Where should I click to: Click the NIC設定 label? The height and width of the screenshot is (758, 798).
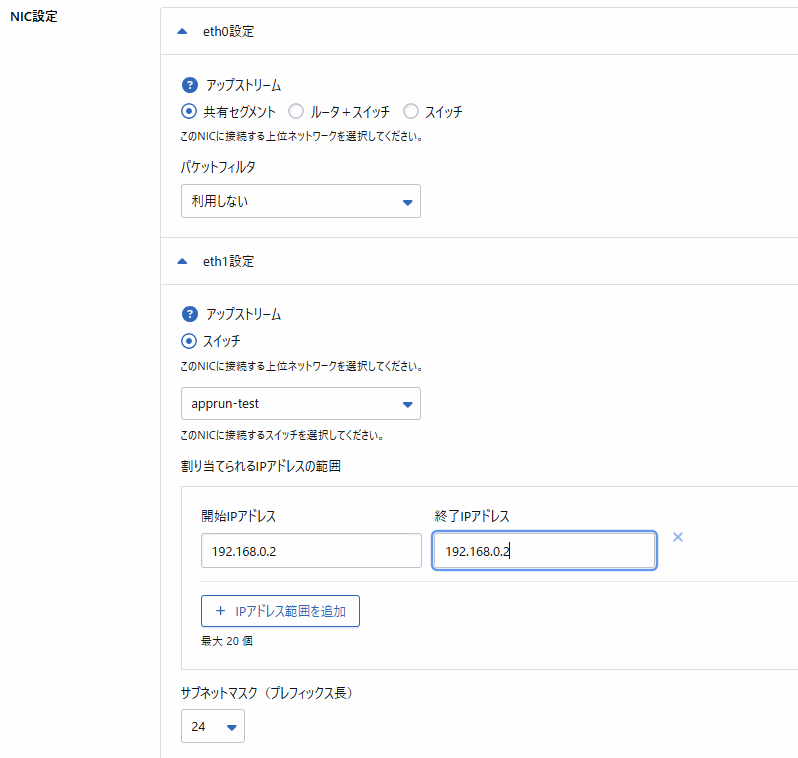(x=34, y=16)
